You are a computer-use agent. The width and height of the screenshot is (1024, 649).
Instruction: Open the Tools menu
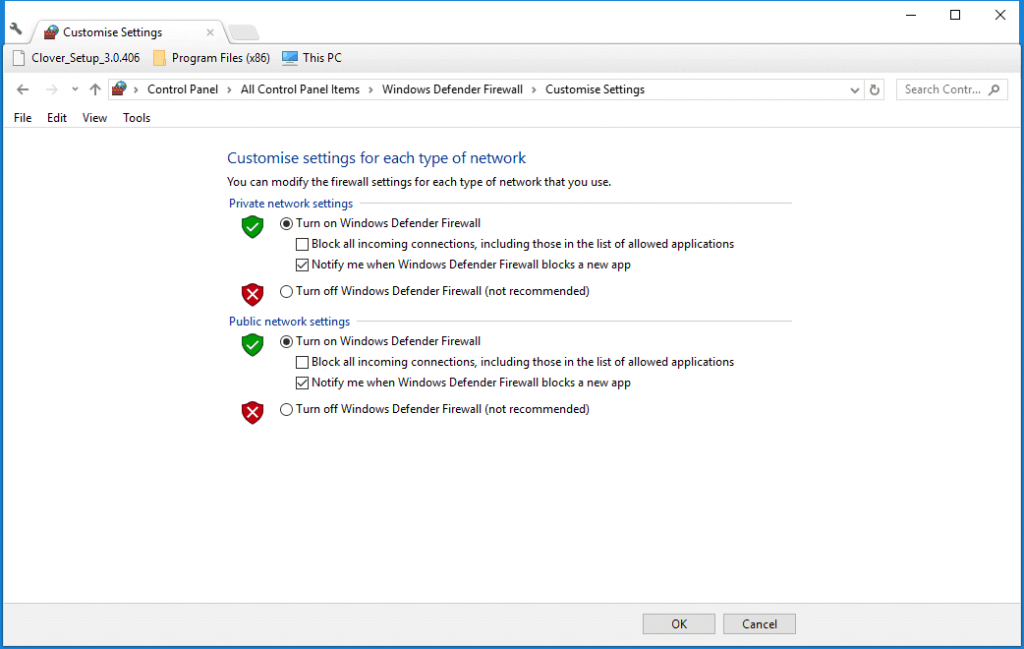click(x=137, y=118)
